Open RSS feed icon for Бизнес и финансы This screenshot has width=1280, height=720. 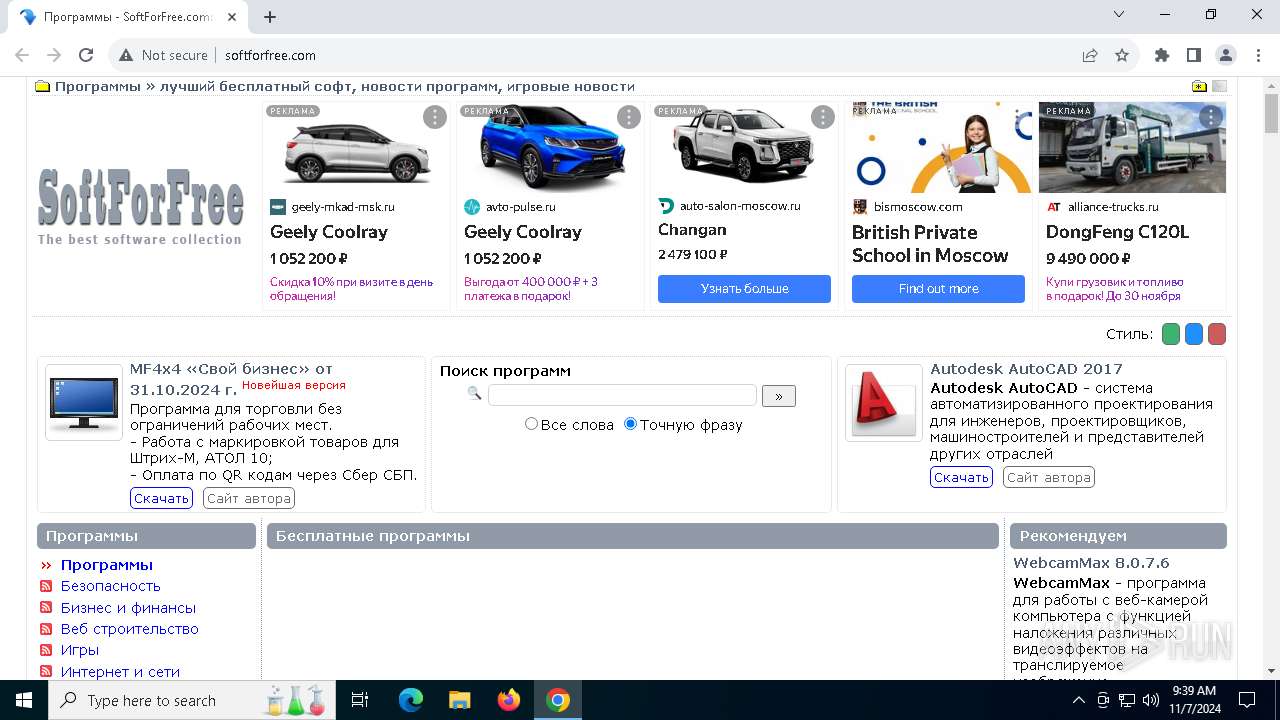click(x=45, y=608)
